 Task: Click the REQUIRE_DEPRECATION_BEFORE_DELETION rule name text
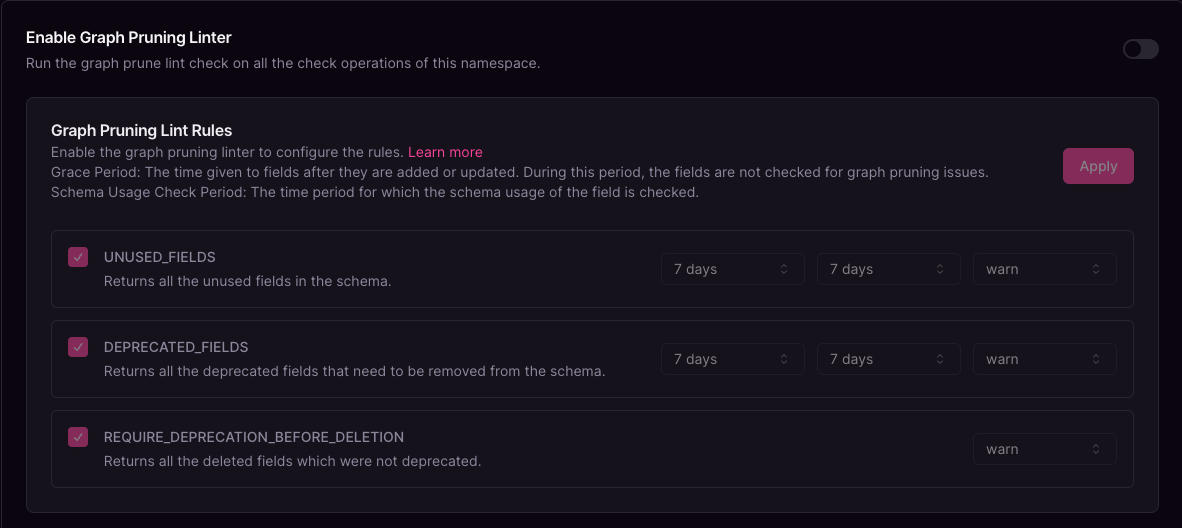coord(254,437)
